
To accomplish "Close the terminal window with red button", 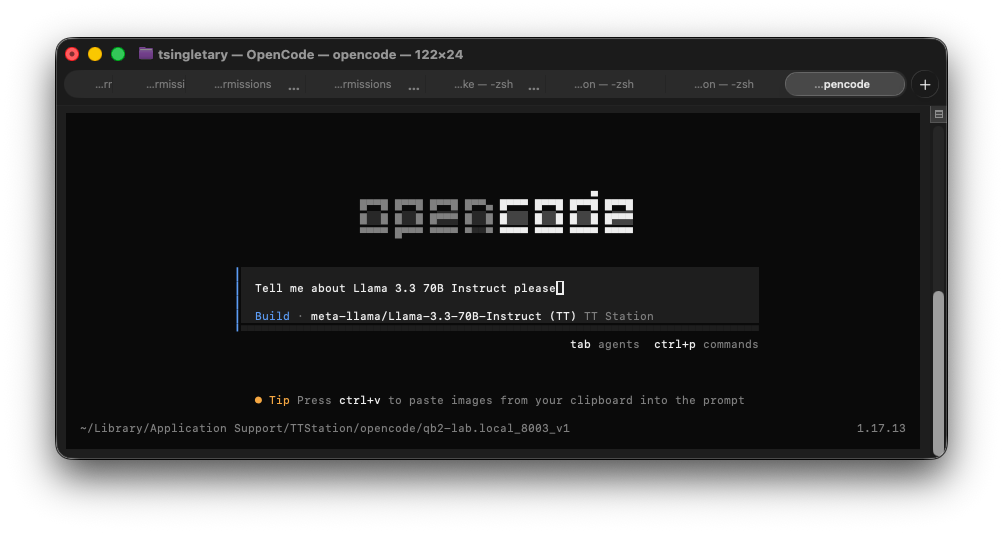I will pyautogui.click(x=72, y=54).
